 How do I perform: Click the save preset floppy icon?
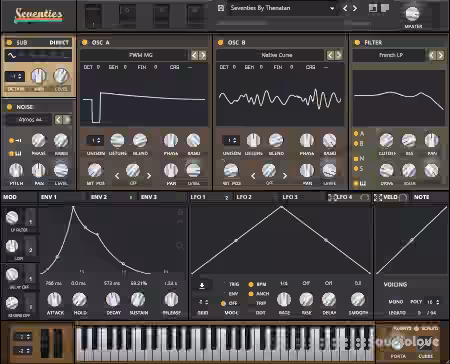(221, 8)
